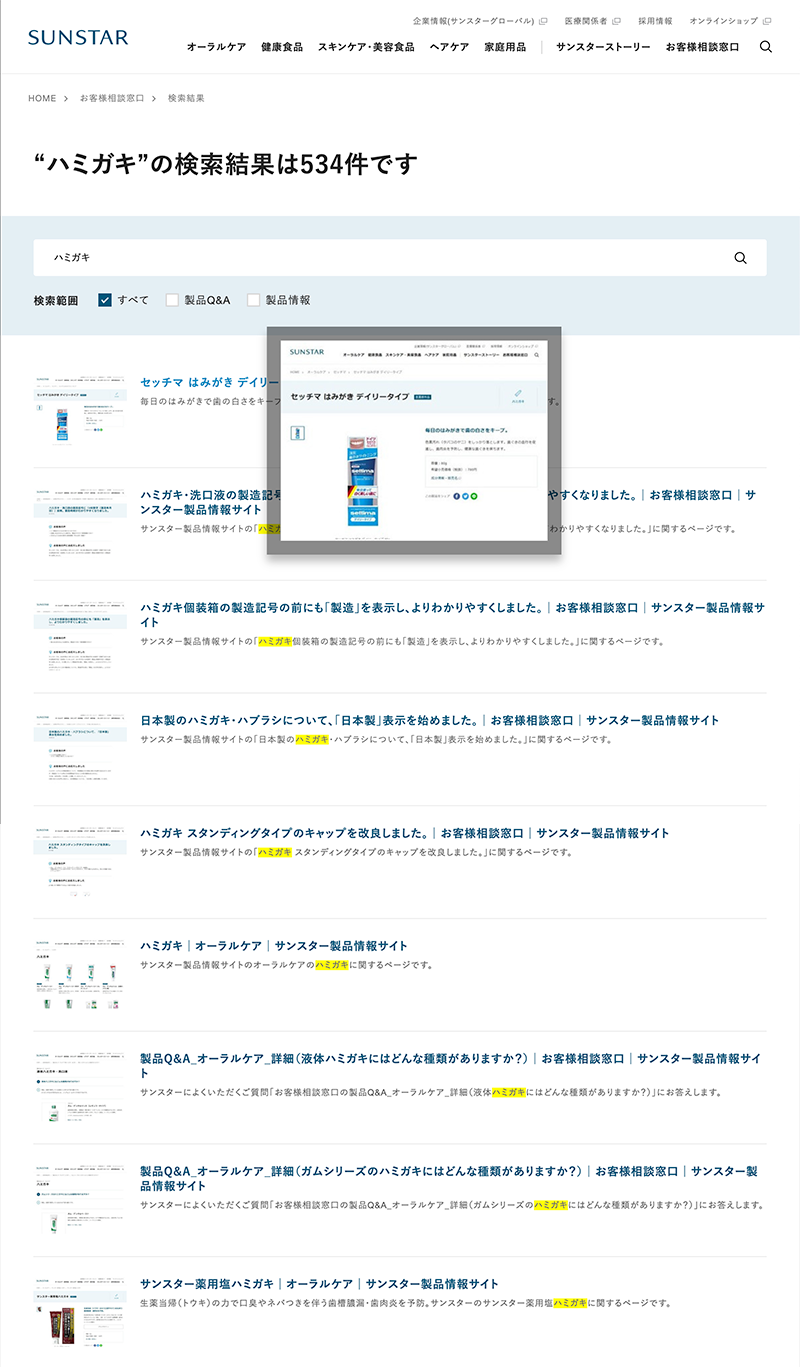Open 企業情報(サンスターグローバル) link

pyautogui.click(x=474, y=21)
